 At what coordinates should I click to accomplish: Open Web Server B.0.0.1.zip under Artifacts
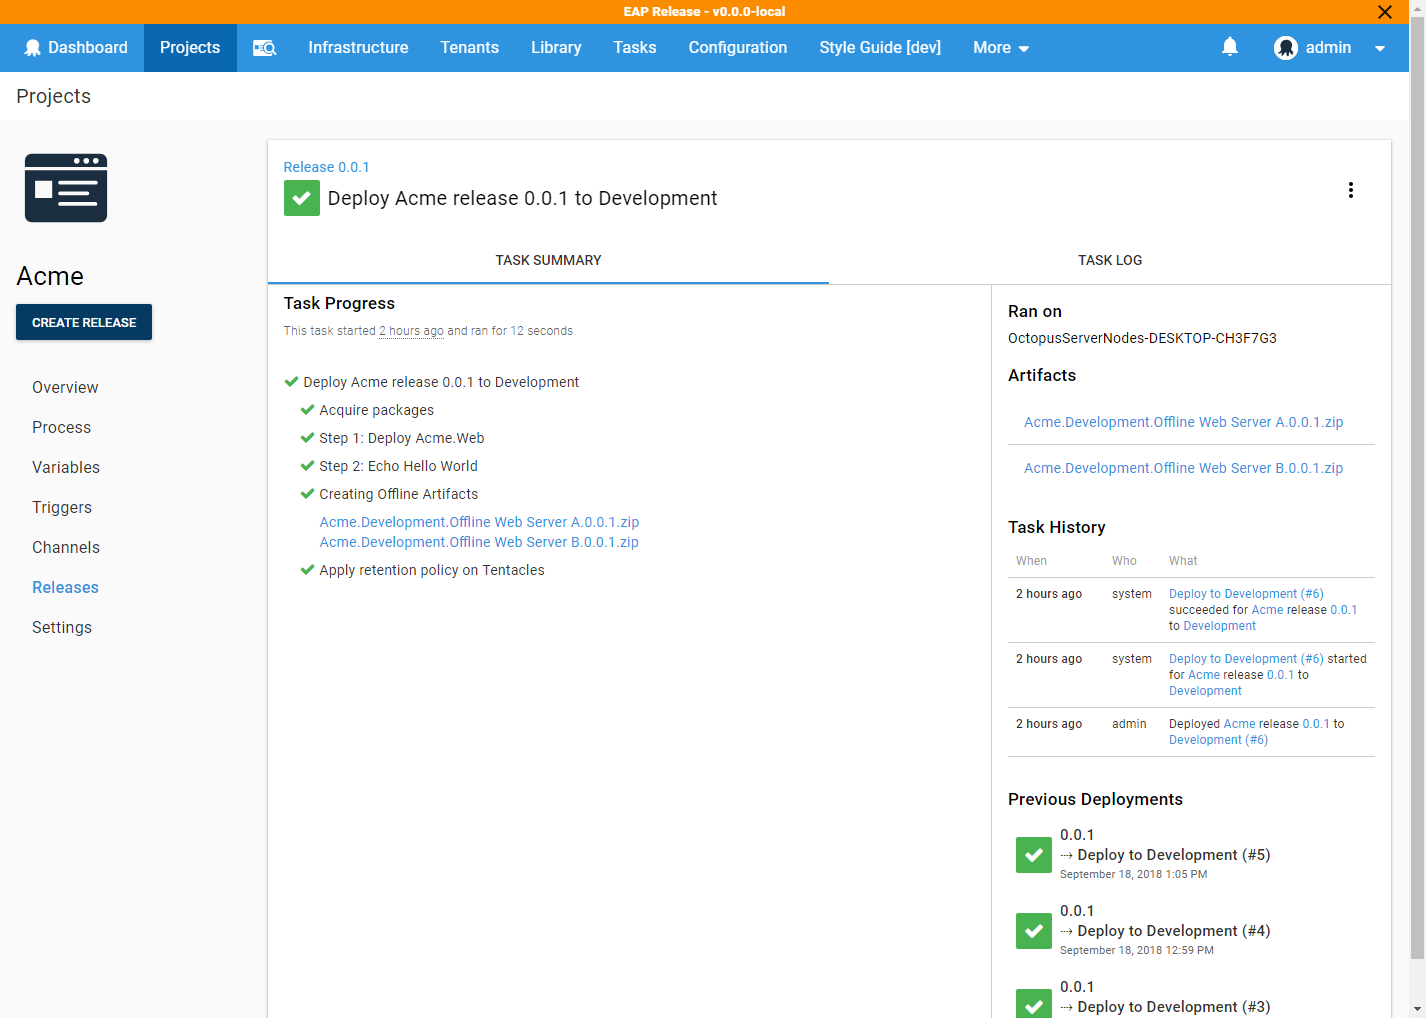pos(1184,468)
